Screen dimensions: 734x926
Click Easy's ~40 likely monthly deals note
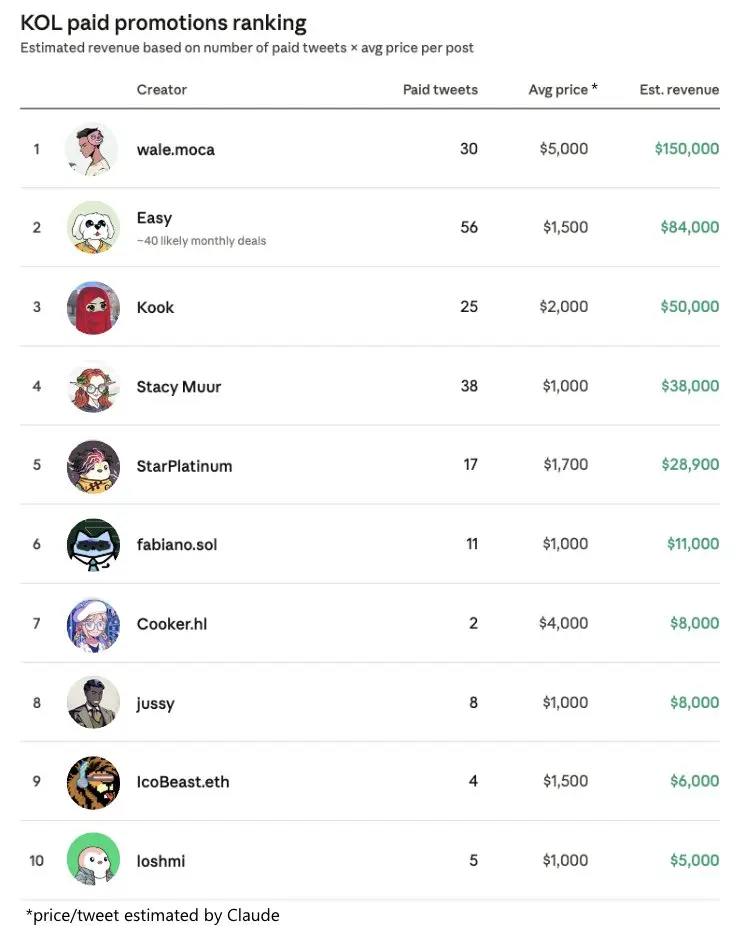click(x=201, y=241)
